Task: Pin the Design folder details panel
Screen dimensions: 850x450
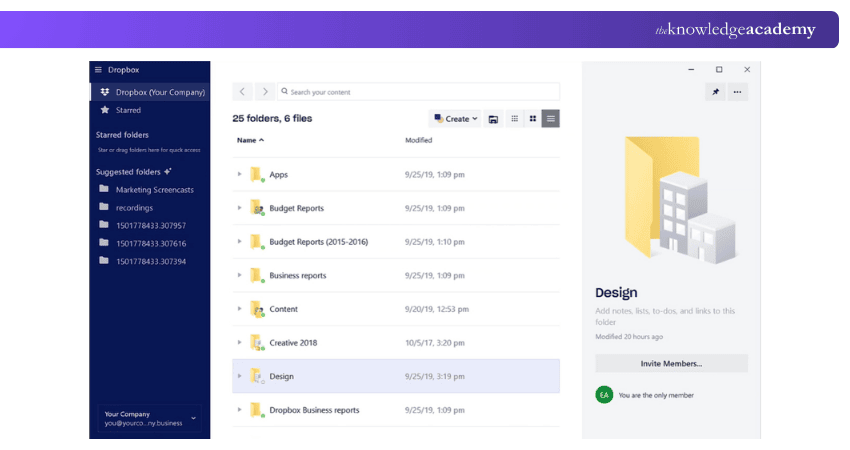Action: point(715,92)
